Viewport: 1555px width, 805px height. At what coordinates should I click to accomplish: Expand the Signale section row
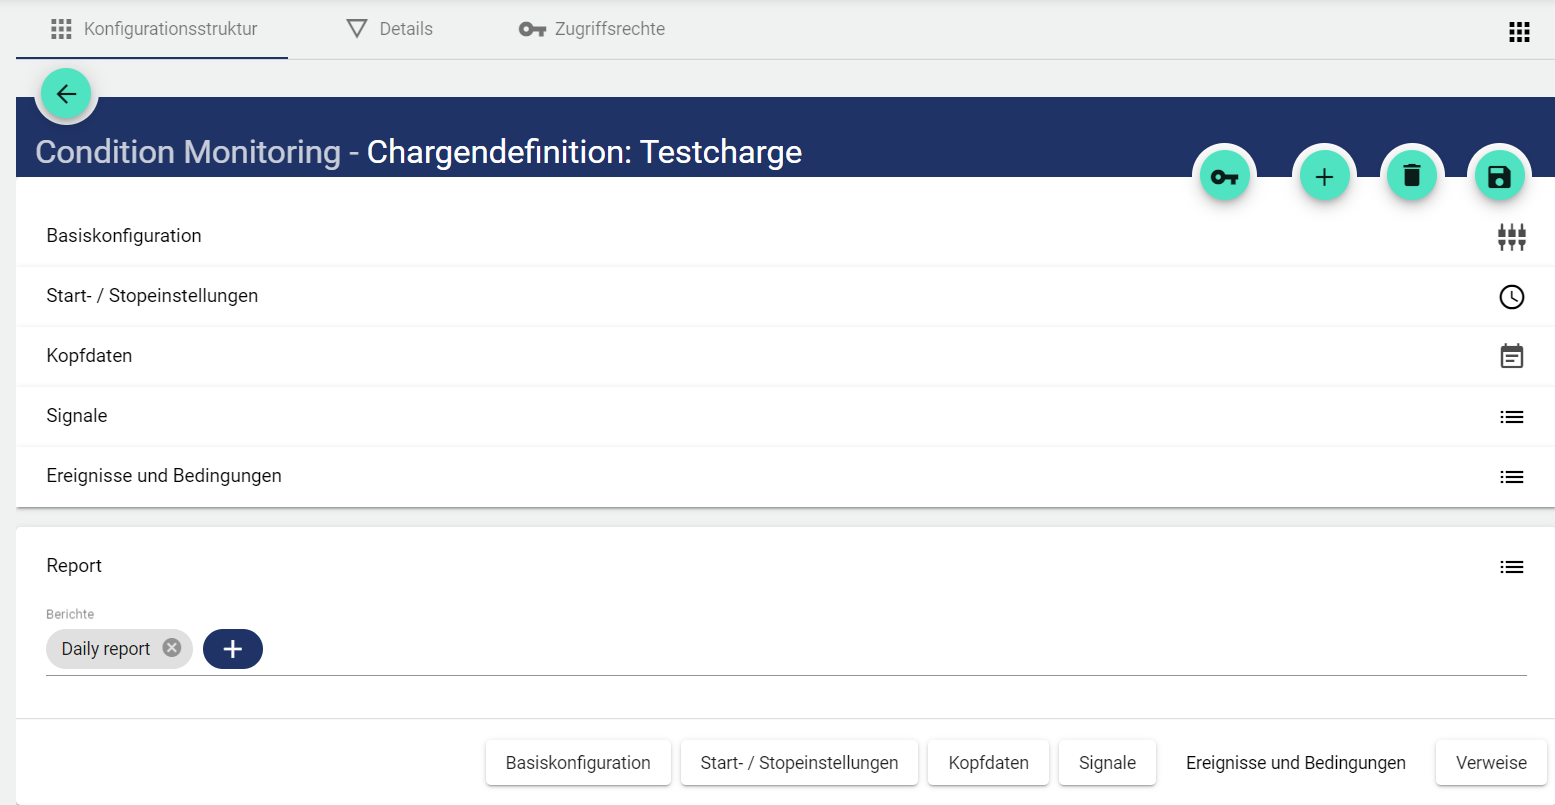click(x=77, y=416)
